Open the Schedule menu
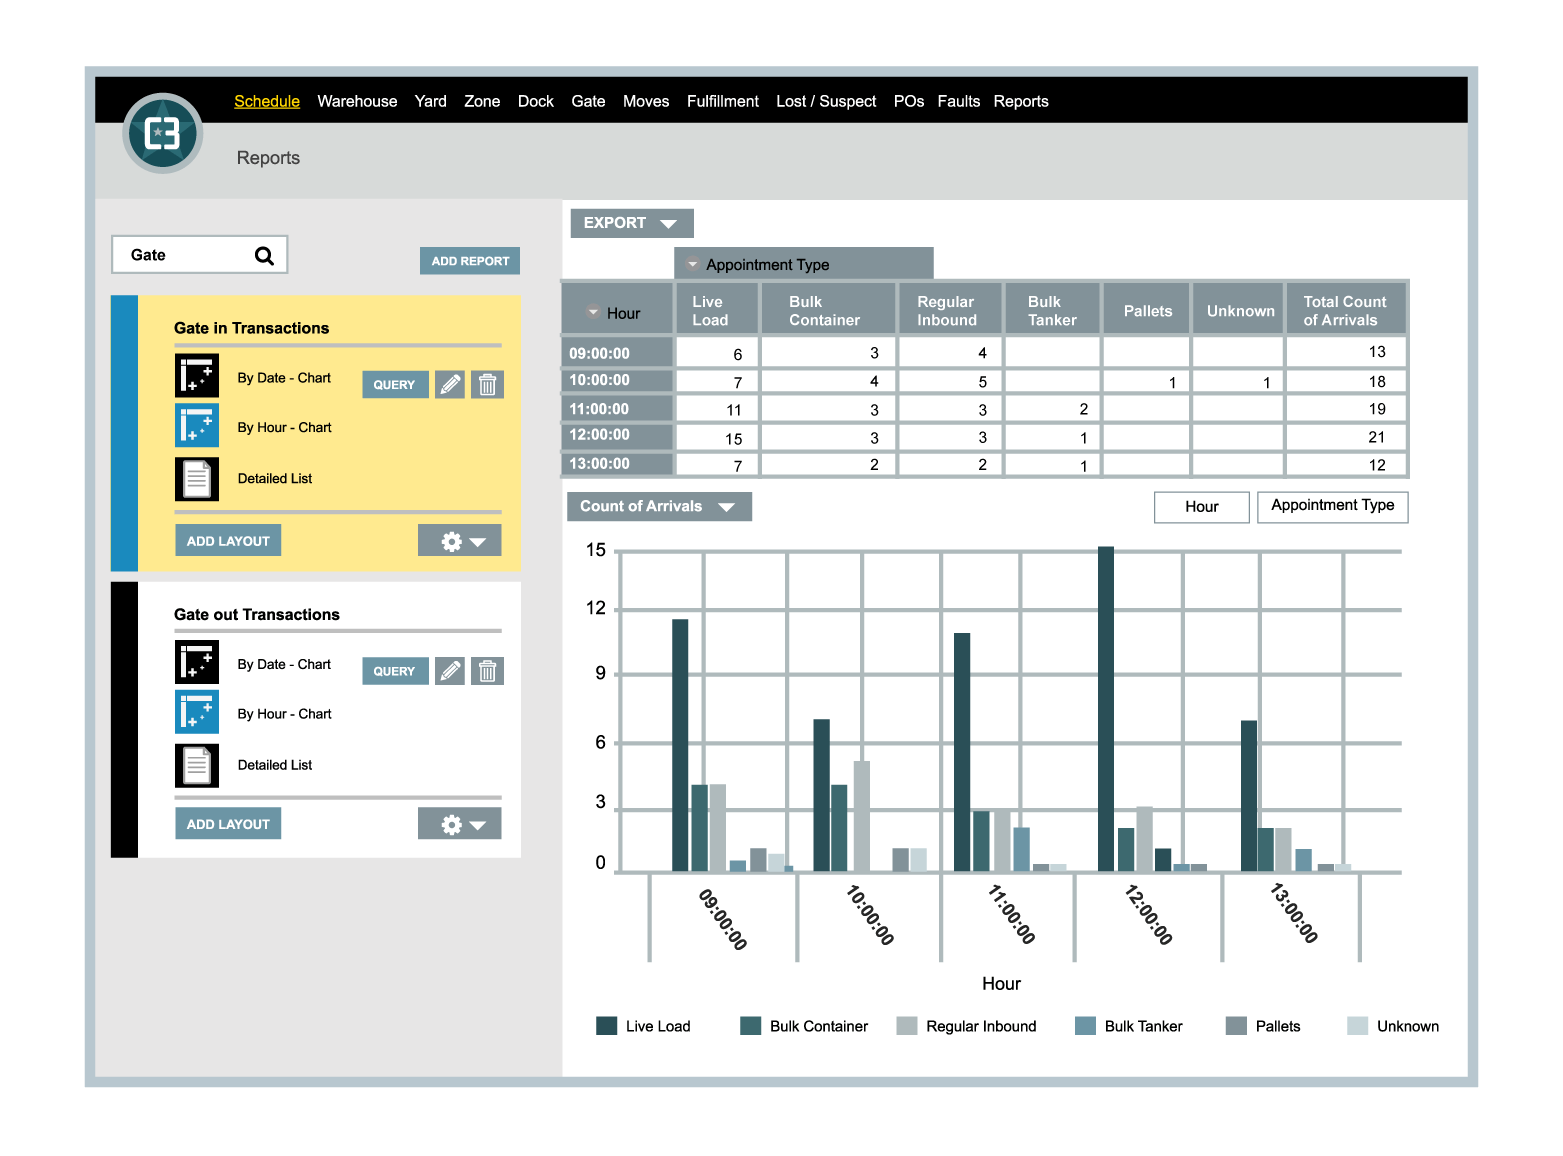 (267, 101)
